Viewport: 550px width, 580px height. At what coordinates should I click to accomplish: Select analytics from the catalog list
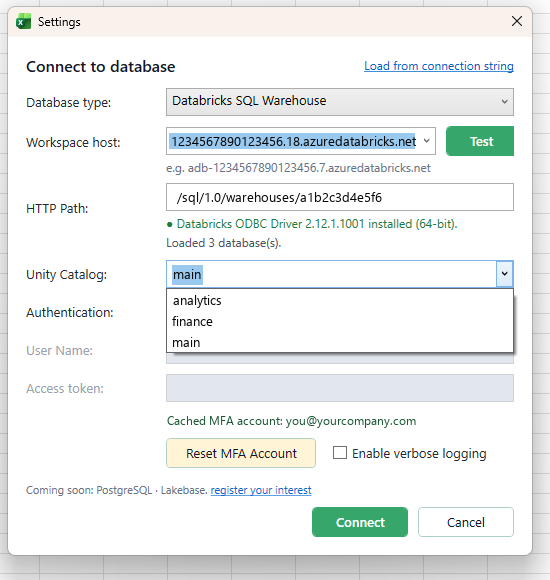pos(340,300)
